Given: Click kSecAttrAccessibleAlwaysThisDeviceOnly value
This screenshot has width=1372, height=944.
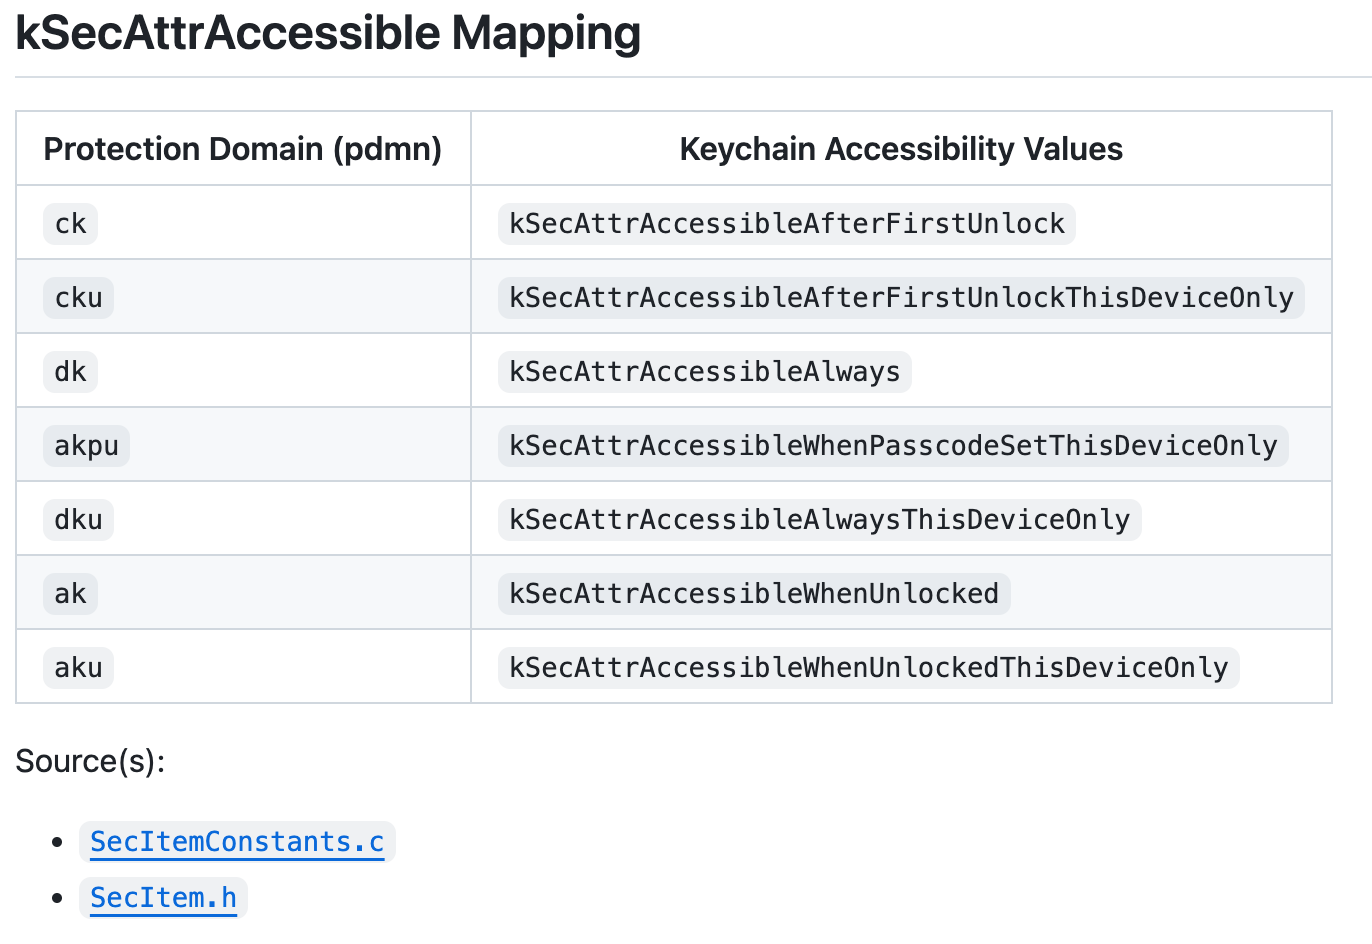Looking at the screenshot, I should click(820, 519).
